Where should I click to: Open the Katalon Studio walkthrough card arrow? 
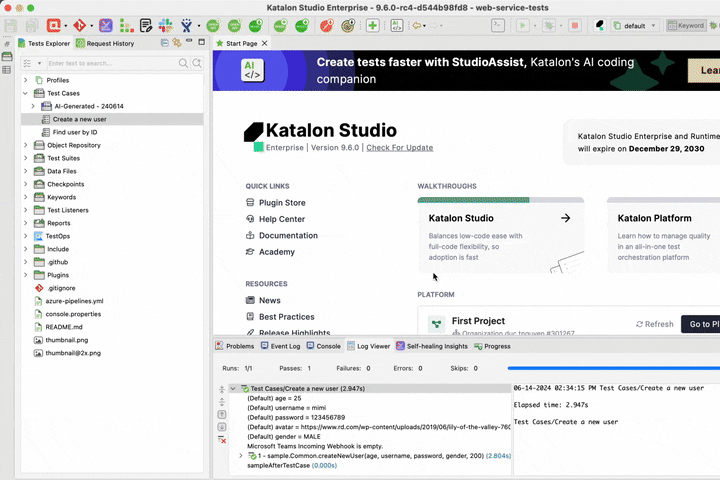(565, 218)
